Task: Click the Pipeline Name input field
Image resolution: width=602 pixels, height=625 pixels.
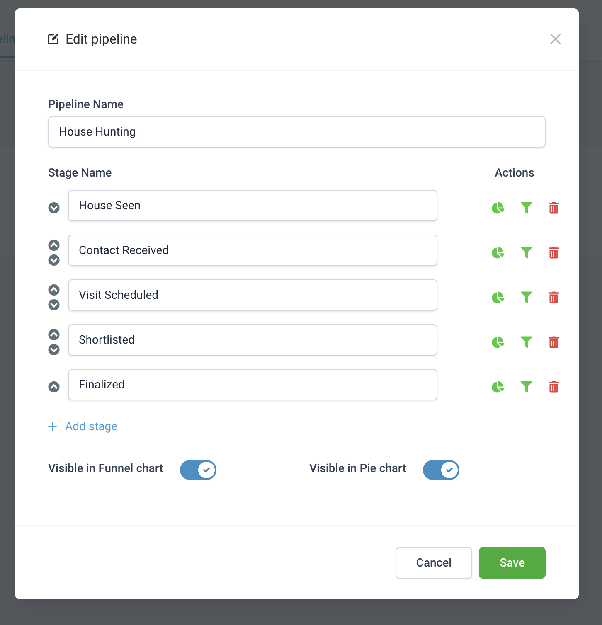Action: pos(297,132)
